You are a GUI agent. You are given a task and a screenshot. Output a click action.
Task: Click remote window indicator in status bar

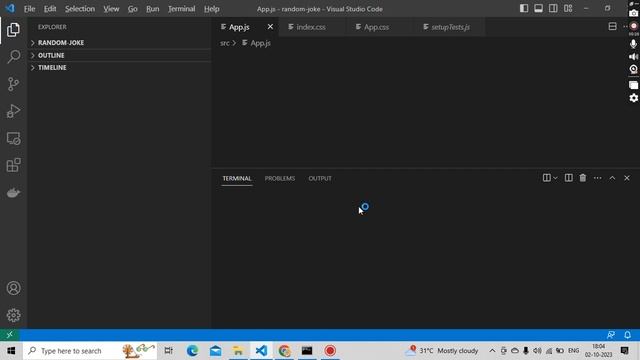coord(9,335)
